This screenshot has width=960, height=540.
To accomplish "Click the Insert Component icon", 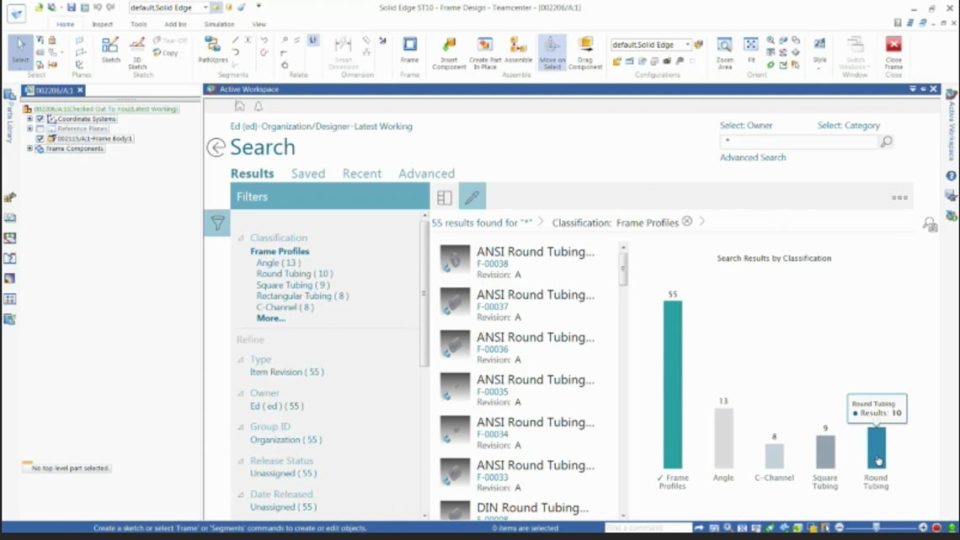I will 449,50.
